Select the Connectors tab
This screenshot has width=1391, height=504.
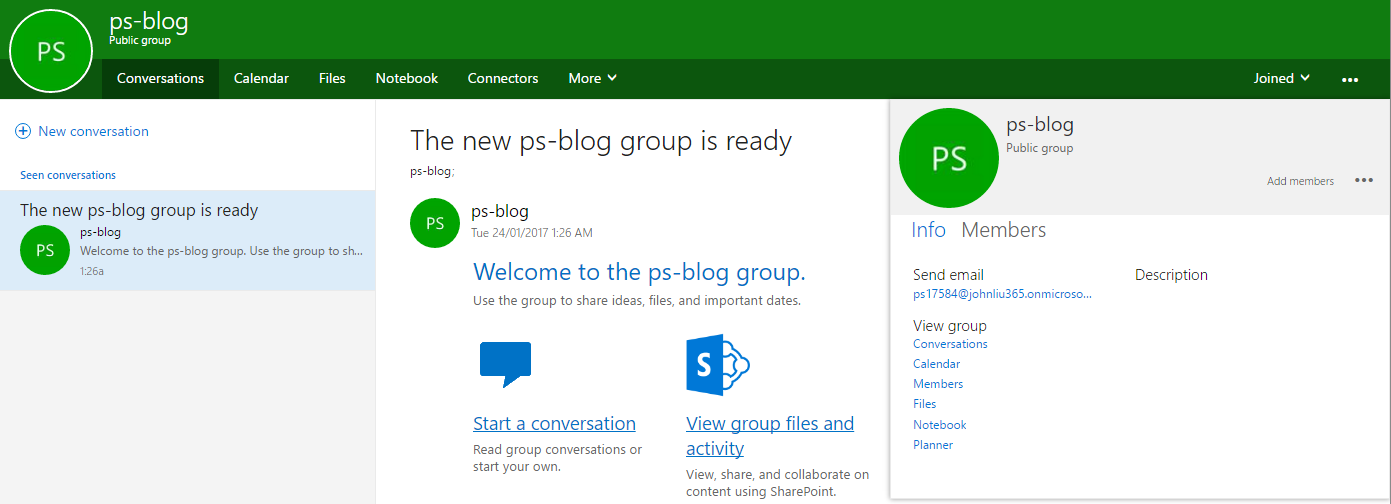(x=503, y=79)
